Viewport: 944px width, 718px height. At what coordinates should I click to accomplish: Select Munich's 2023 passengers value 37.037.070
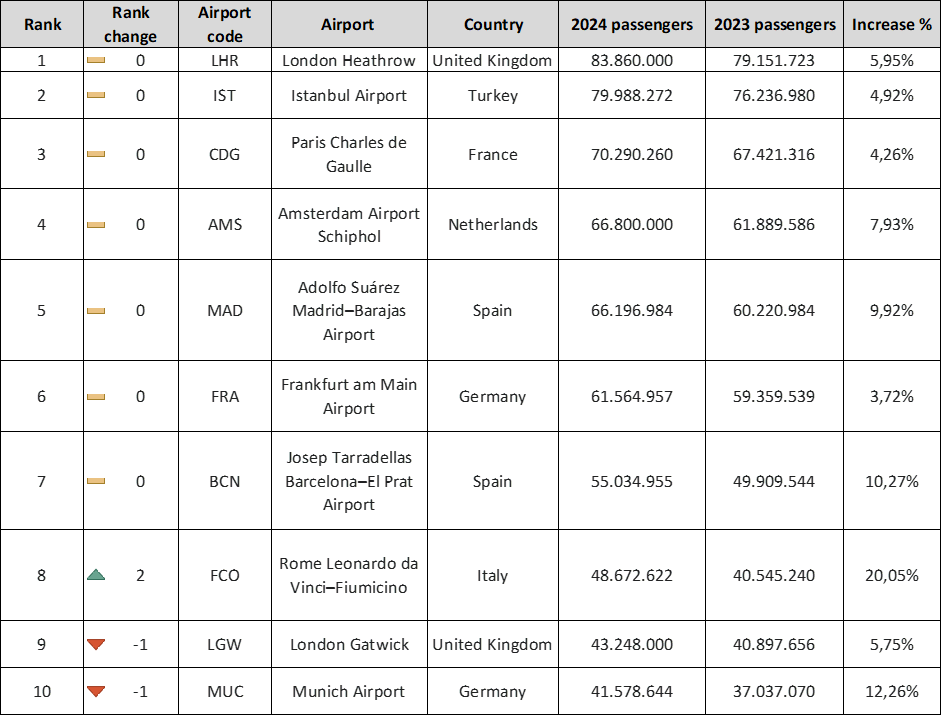(774, 692)
